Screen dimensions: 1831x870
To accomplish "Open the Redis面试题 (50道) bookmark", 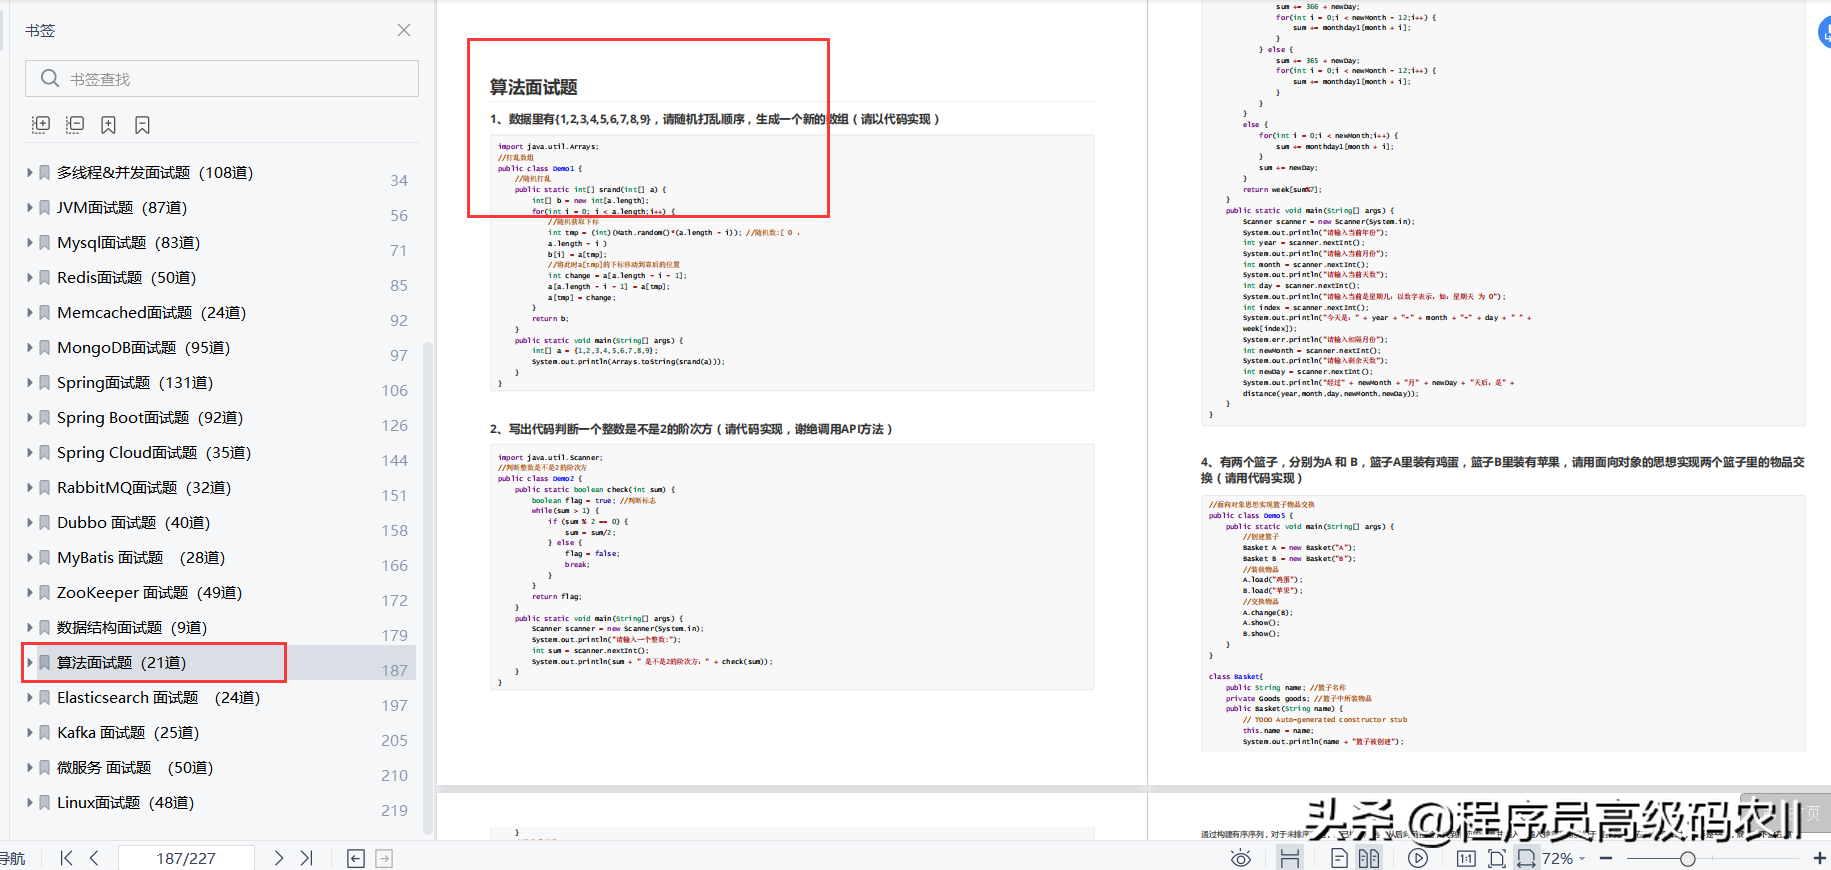I will point(127,277).
